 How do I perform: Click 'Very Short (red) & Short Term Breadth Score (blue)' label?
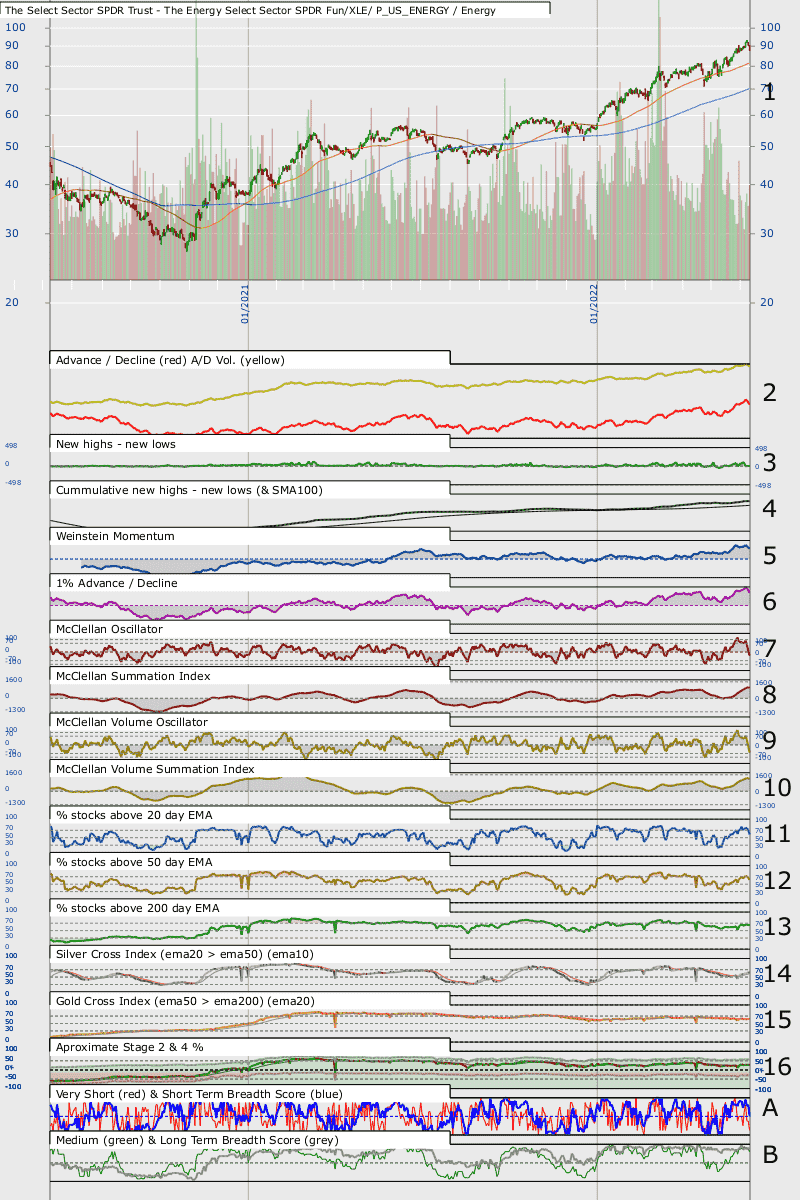[200, 1094]
